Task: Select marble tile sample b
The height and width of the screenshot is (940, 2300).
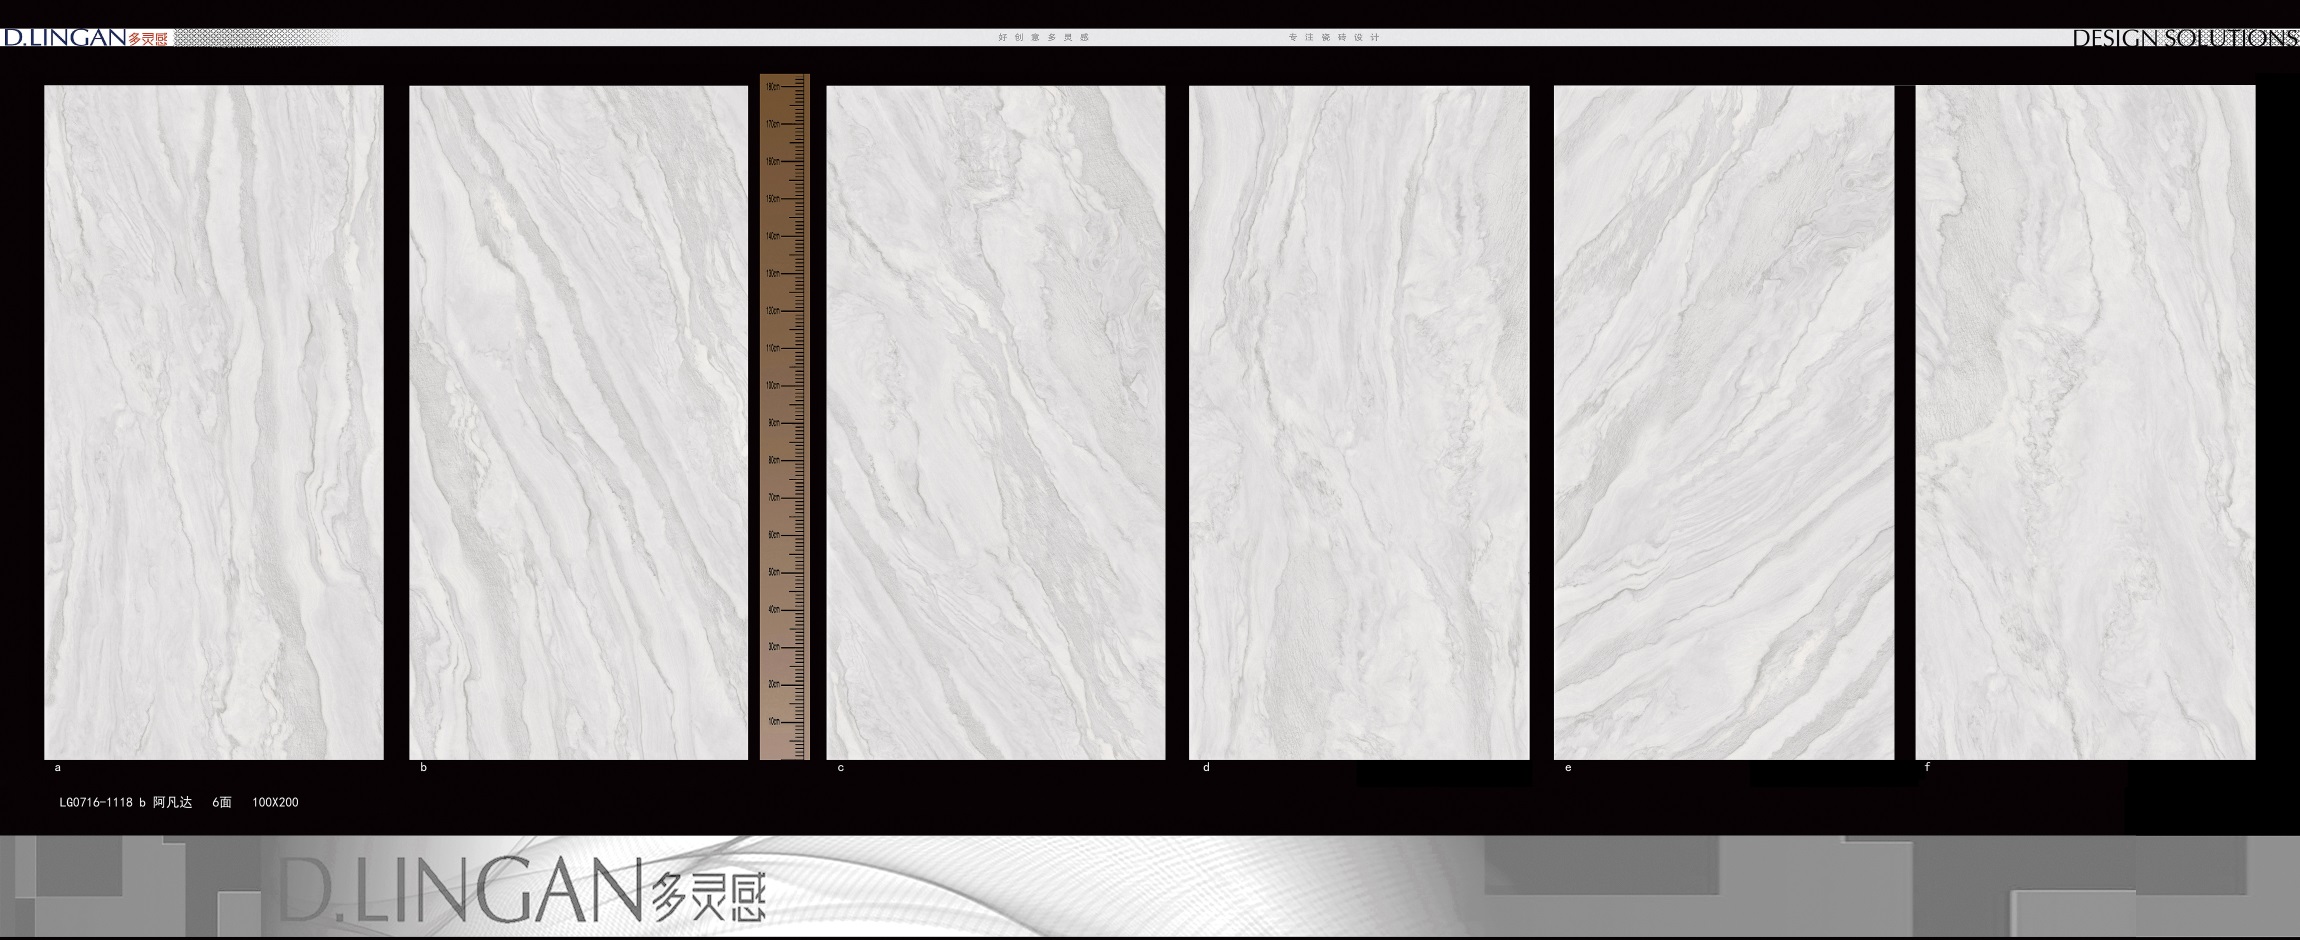Action: click(578, 422)
